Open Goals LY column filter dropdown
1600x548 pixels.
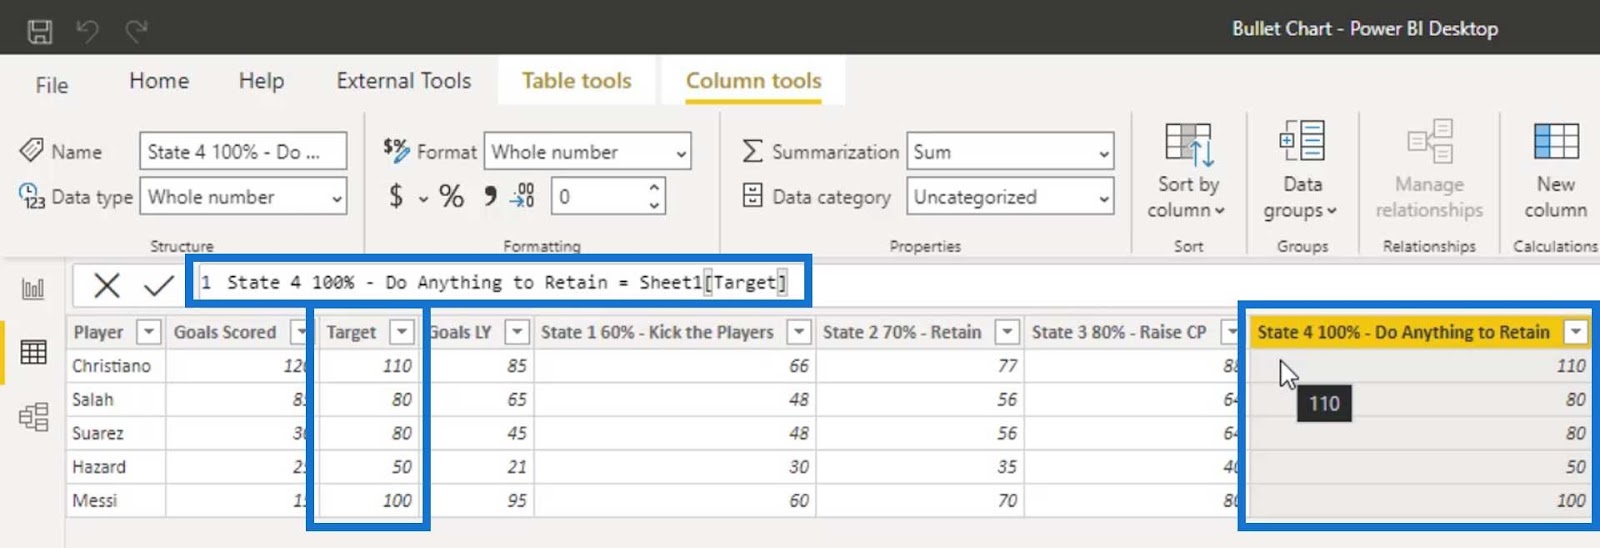click(517, 332)
